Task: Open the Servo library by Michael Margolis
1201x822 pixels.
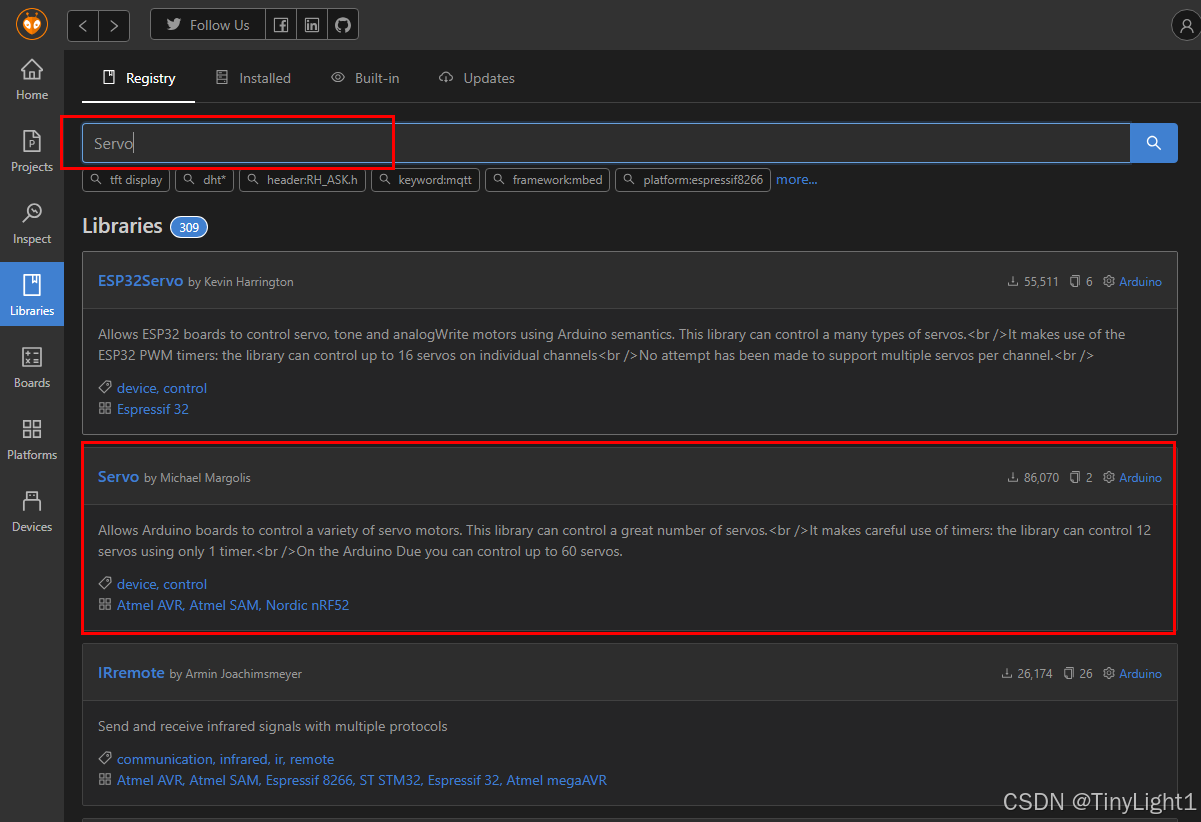Action: (x=118, y=477)
